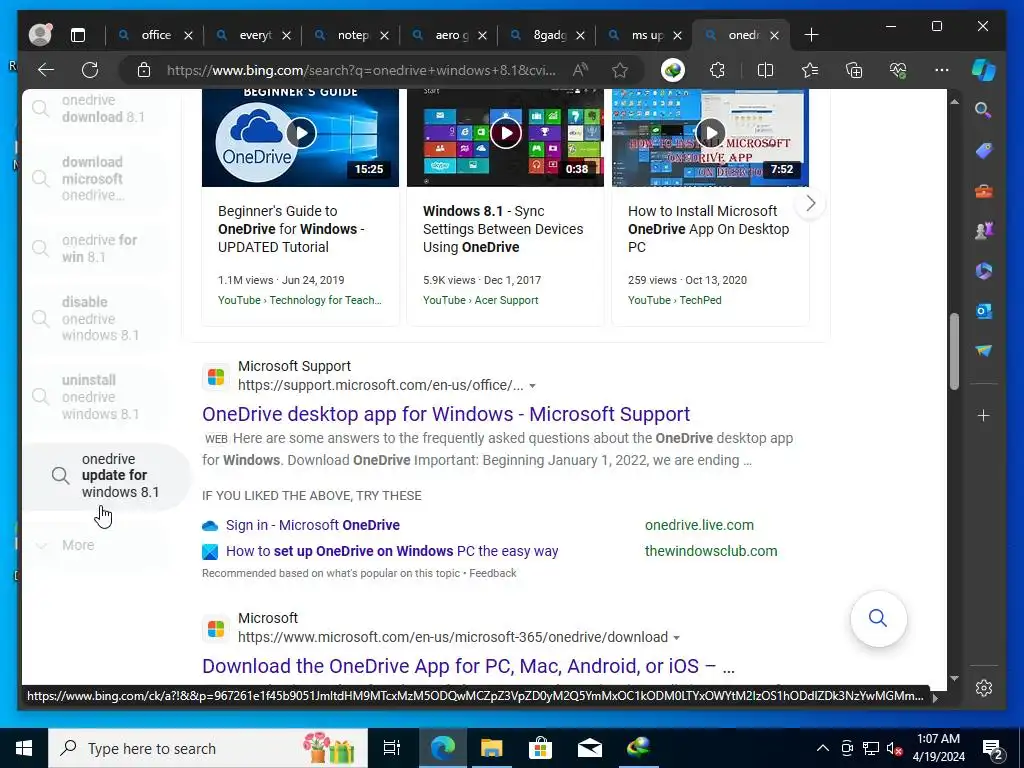Open sidebar Outlook icon
Screen dimensions: 1024x768
pos(984,311)
